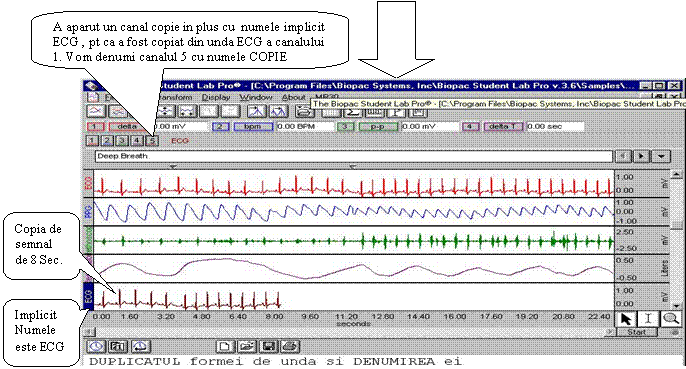
Task: Click the find peak toolbar icon
Action: click(x=256, y=111)
